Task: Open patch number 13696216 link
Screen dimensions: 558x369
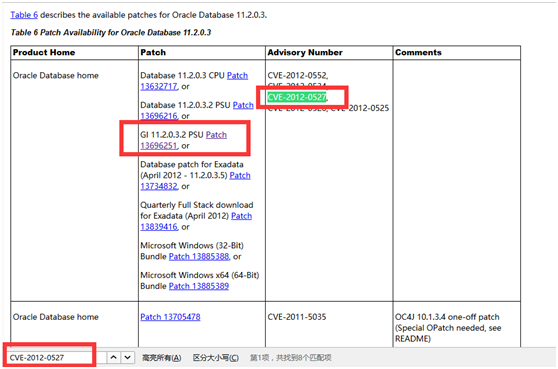Action: click(x=159, y=116)
